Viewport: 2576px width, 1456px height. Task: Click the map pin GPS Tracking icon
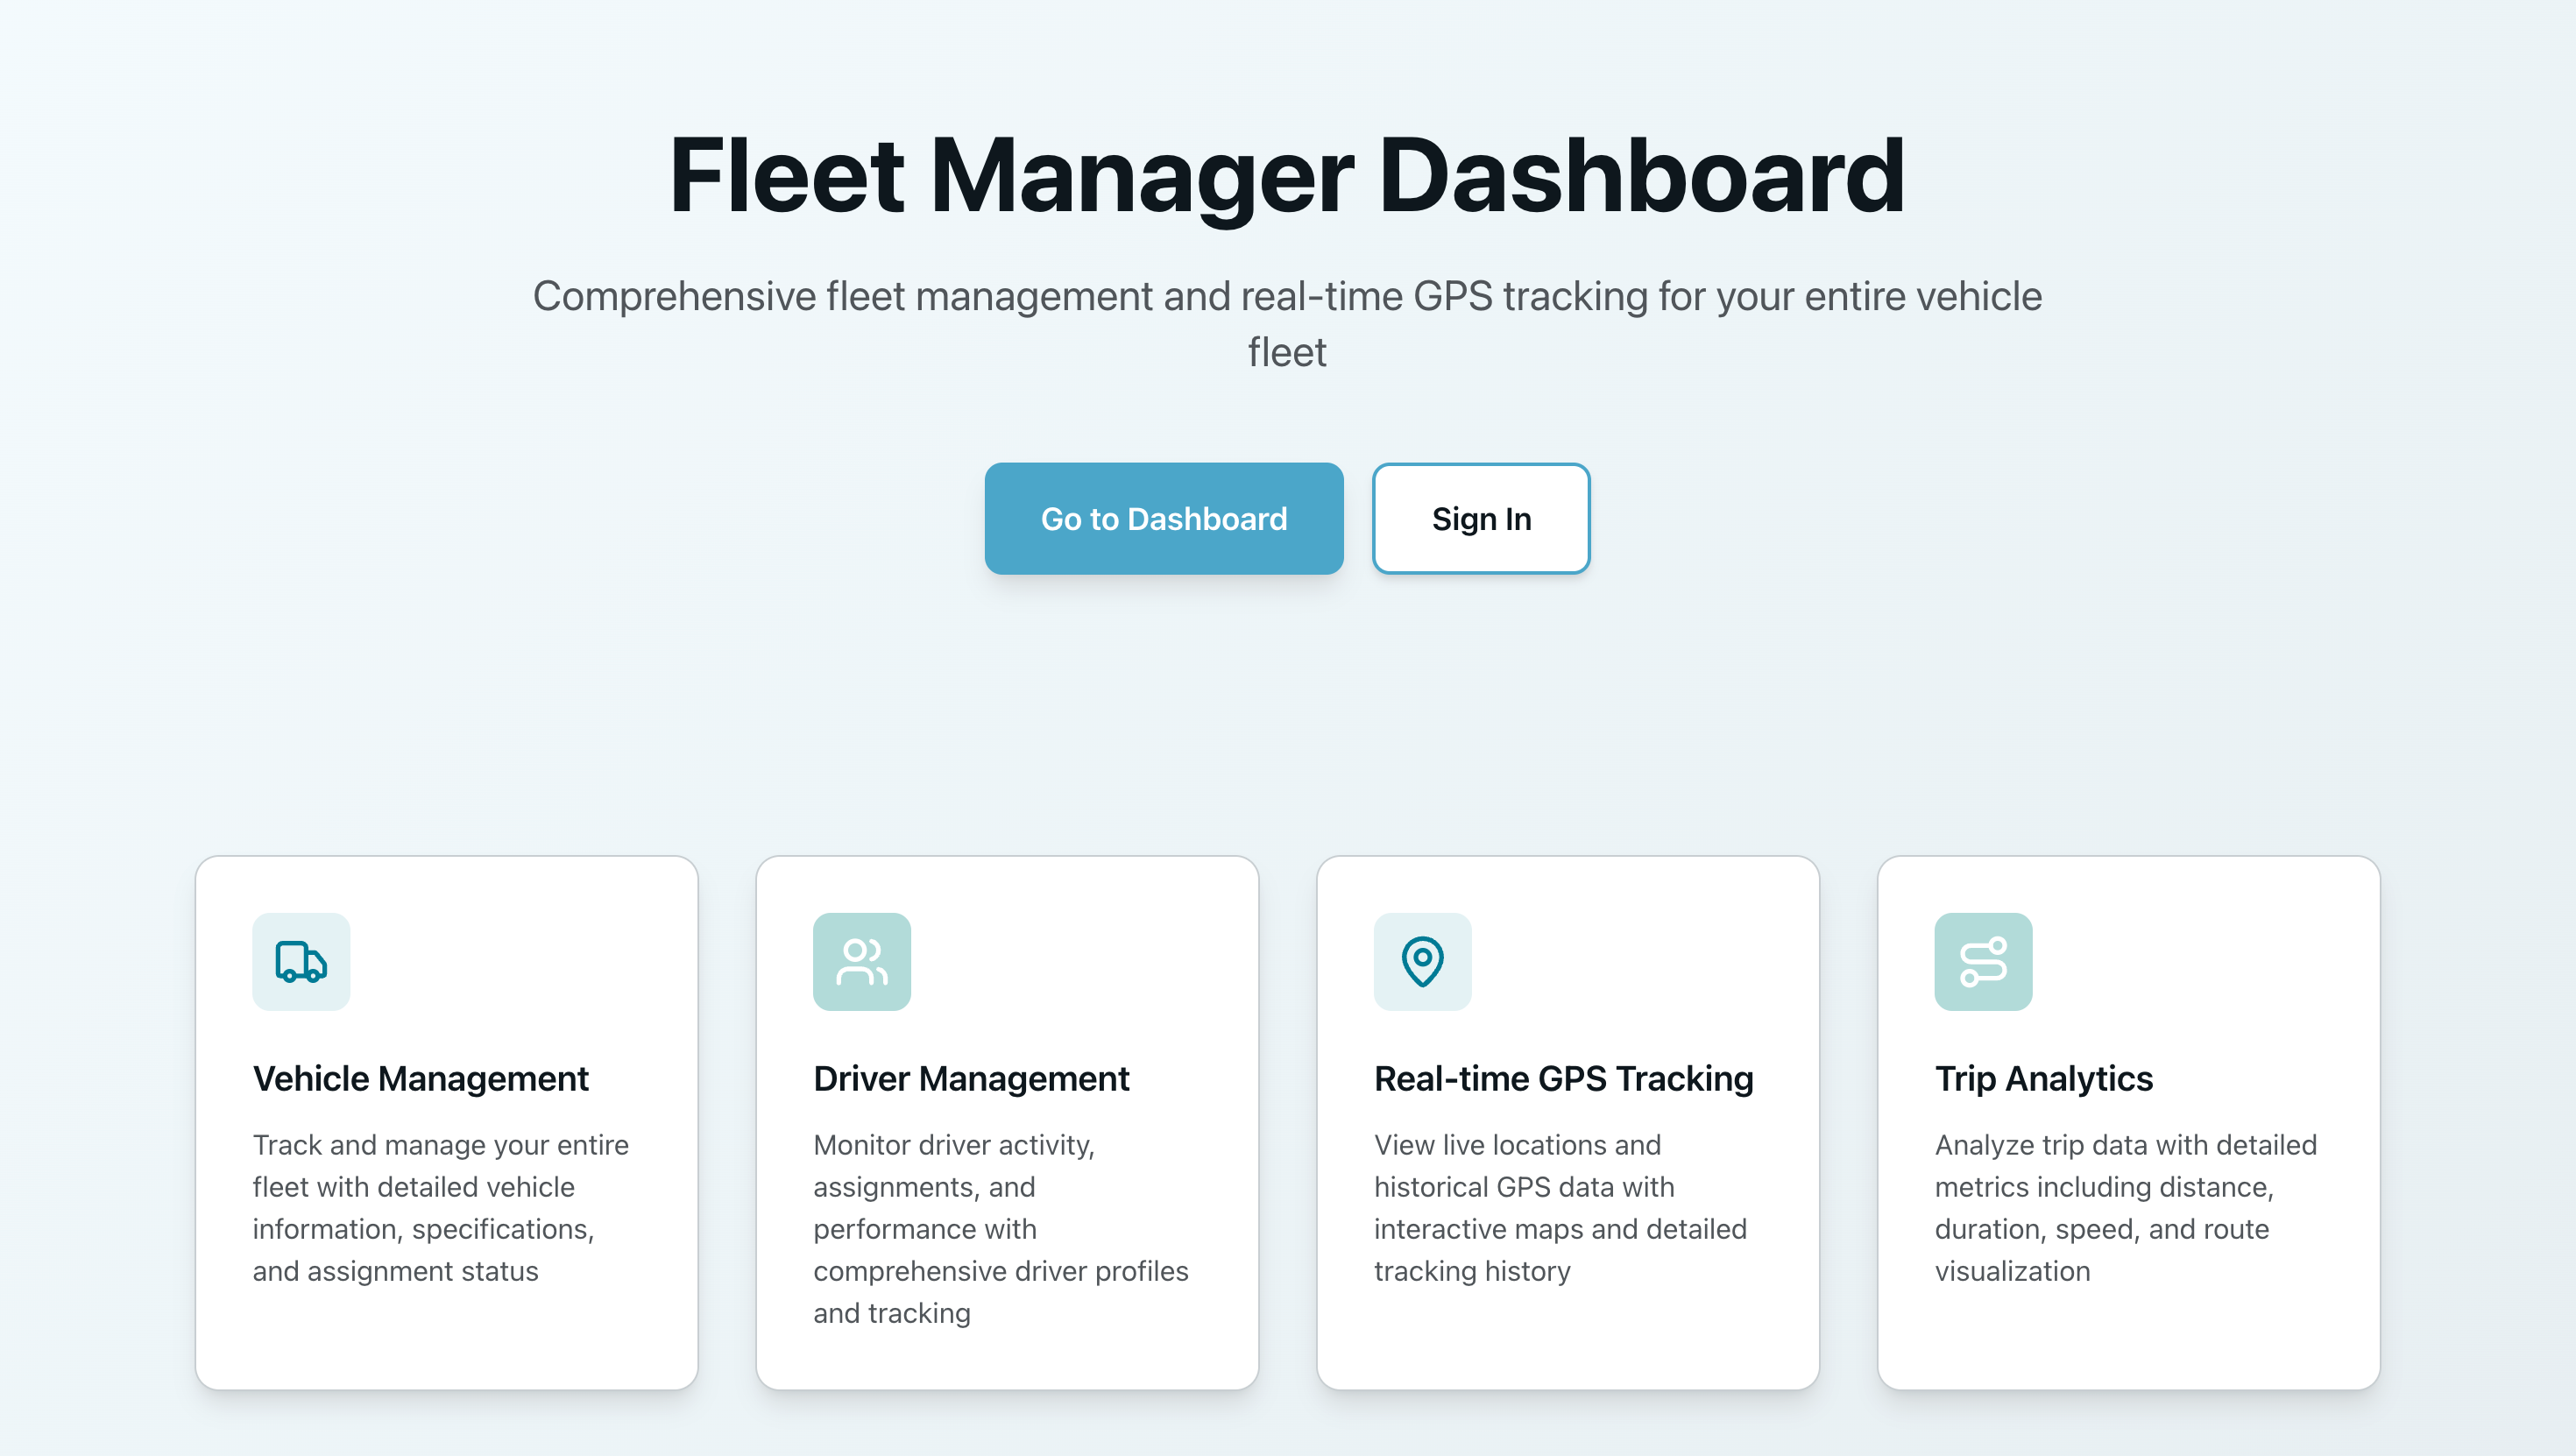pyautogui.click(x=1422, y=961)
